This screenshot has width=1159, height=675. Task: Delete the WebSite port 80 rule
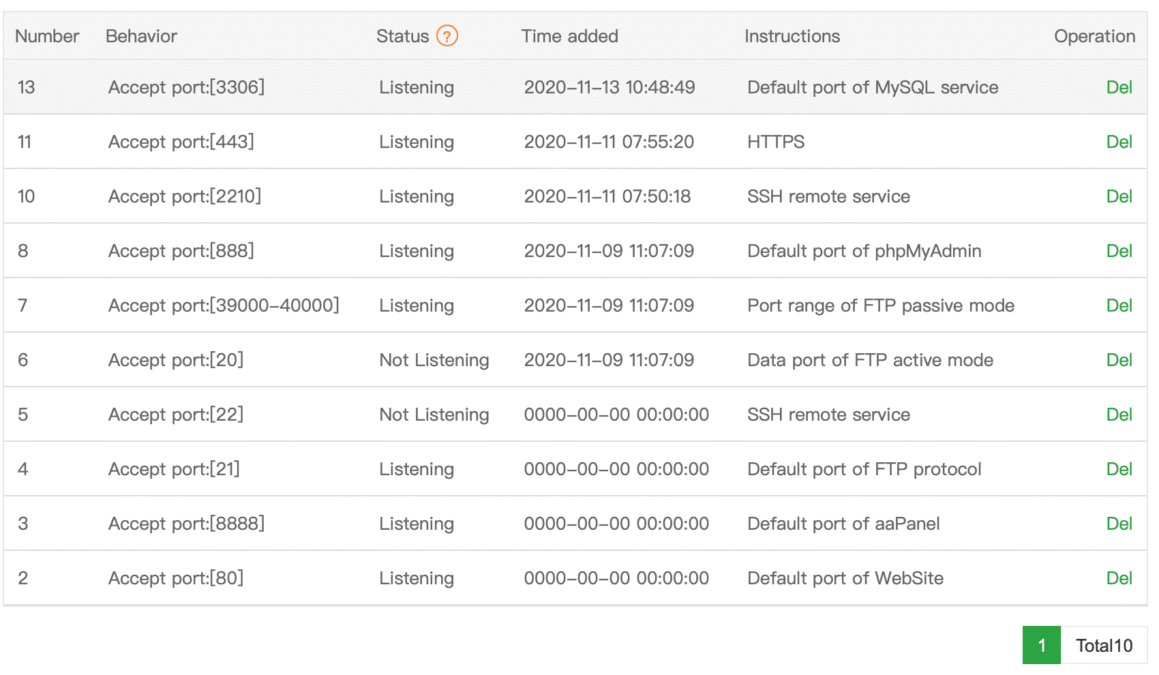[1118, 578]
